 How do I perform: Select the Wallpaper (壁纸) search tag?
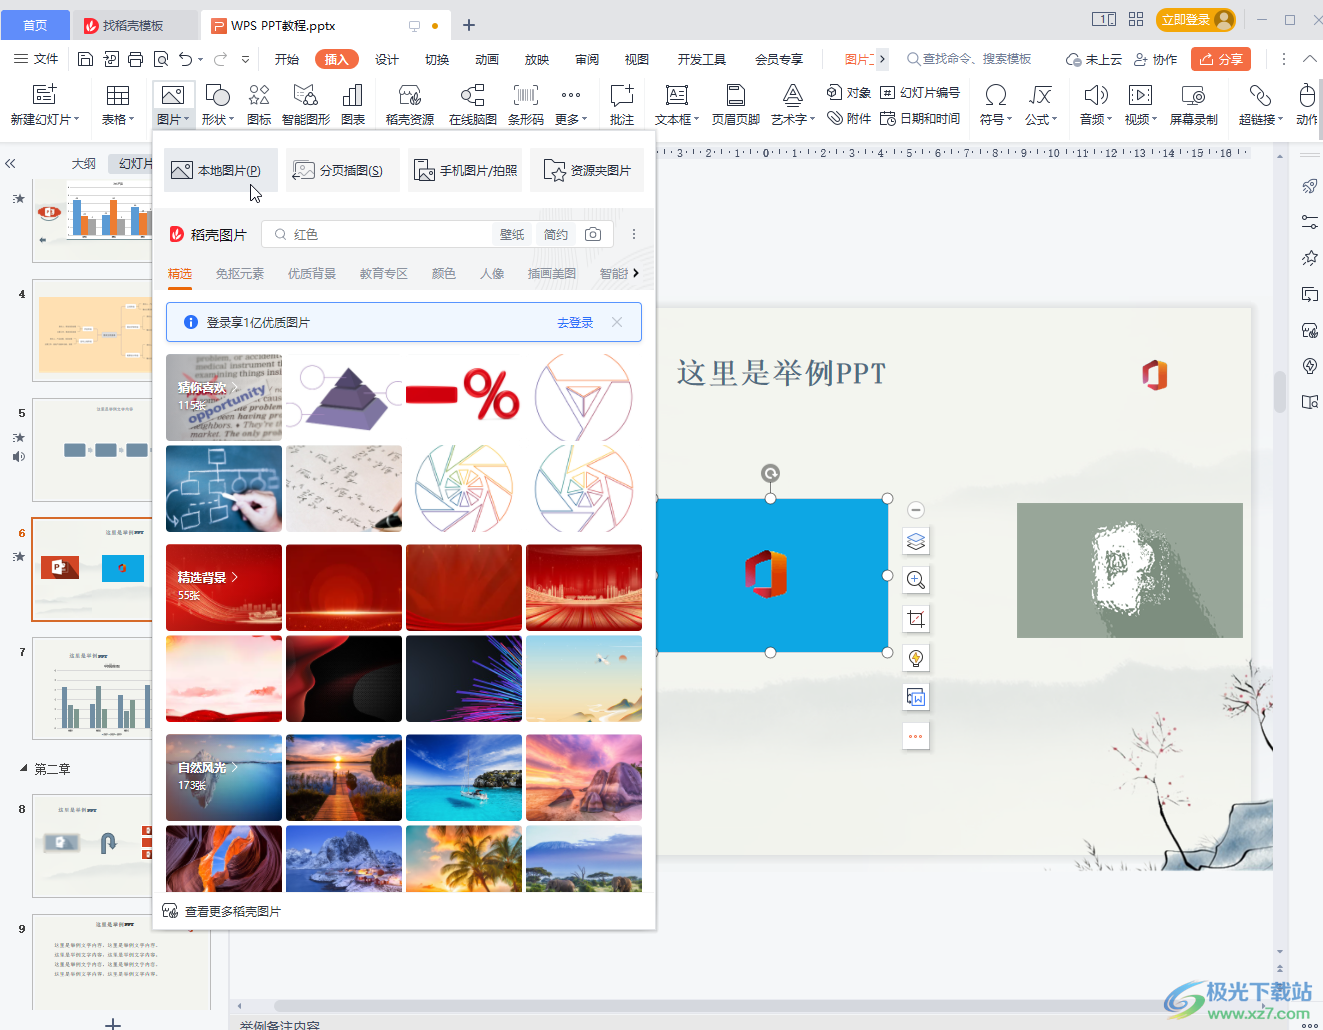[x=512, y=234]
